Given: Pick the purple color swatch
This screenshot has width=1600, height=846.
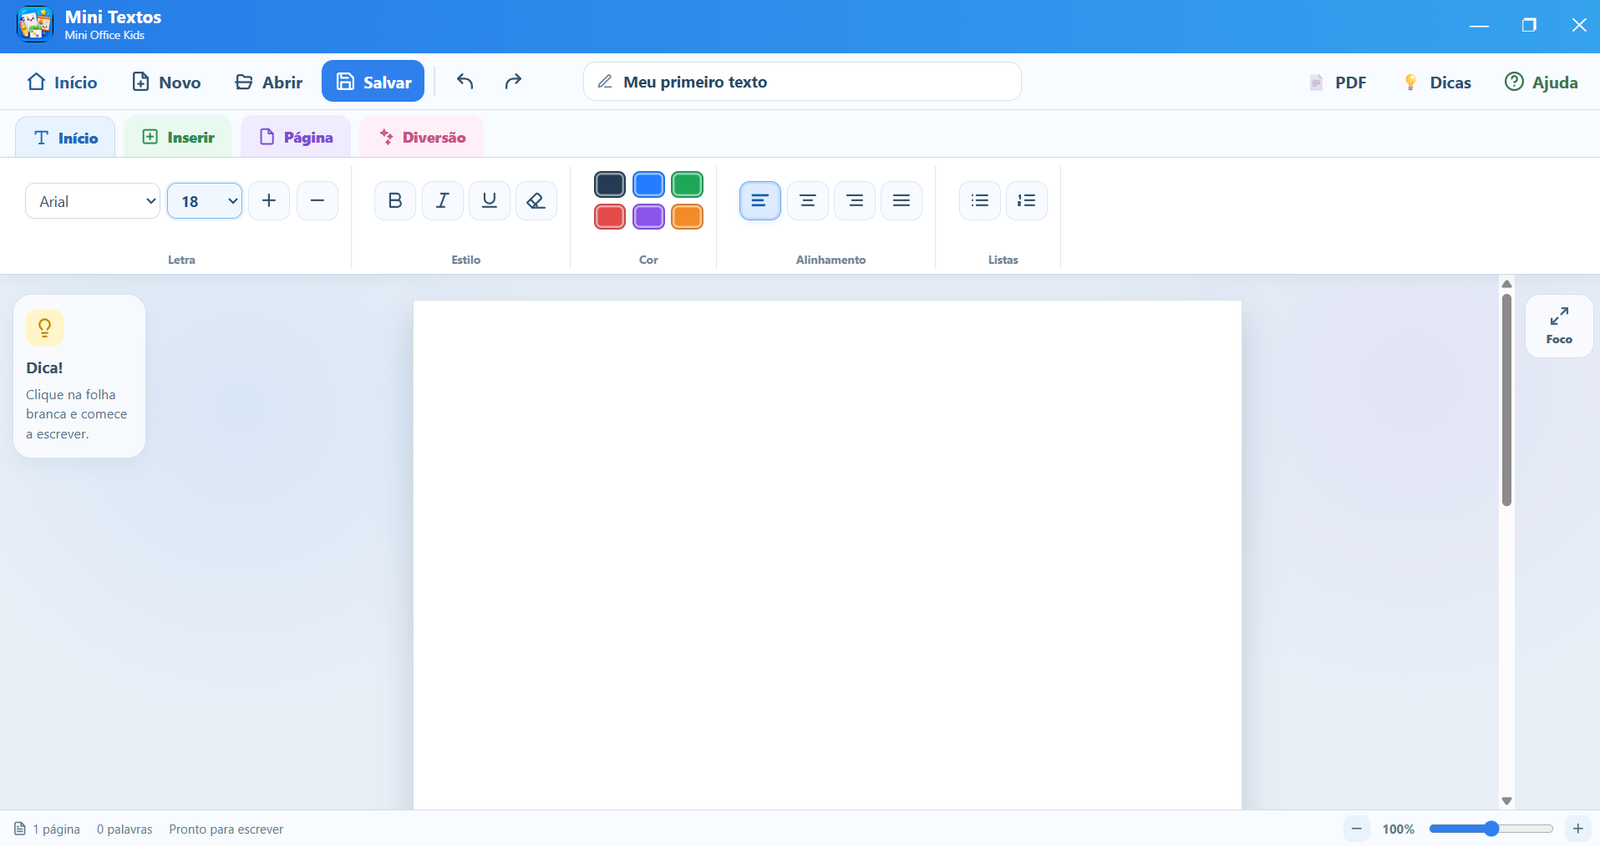Looking at the screenshot, I should (649, 217).
